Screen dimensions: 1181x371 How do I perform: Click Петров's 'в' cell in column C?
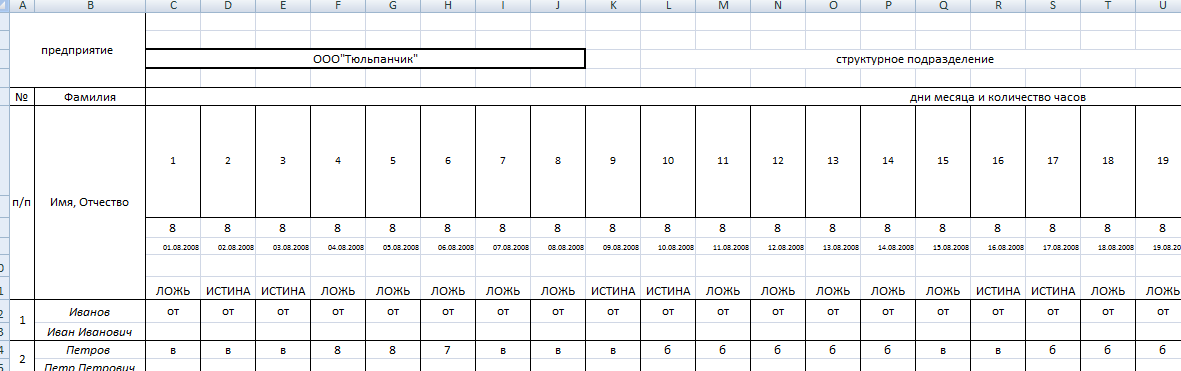pyautogui.click(x=172, y=350)
